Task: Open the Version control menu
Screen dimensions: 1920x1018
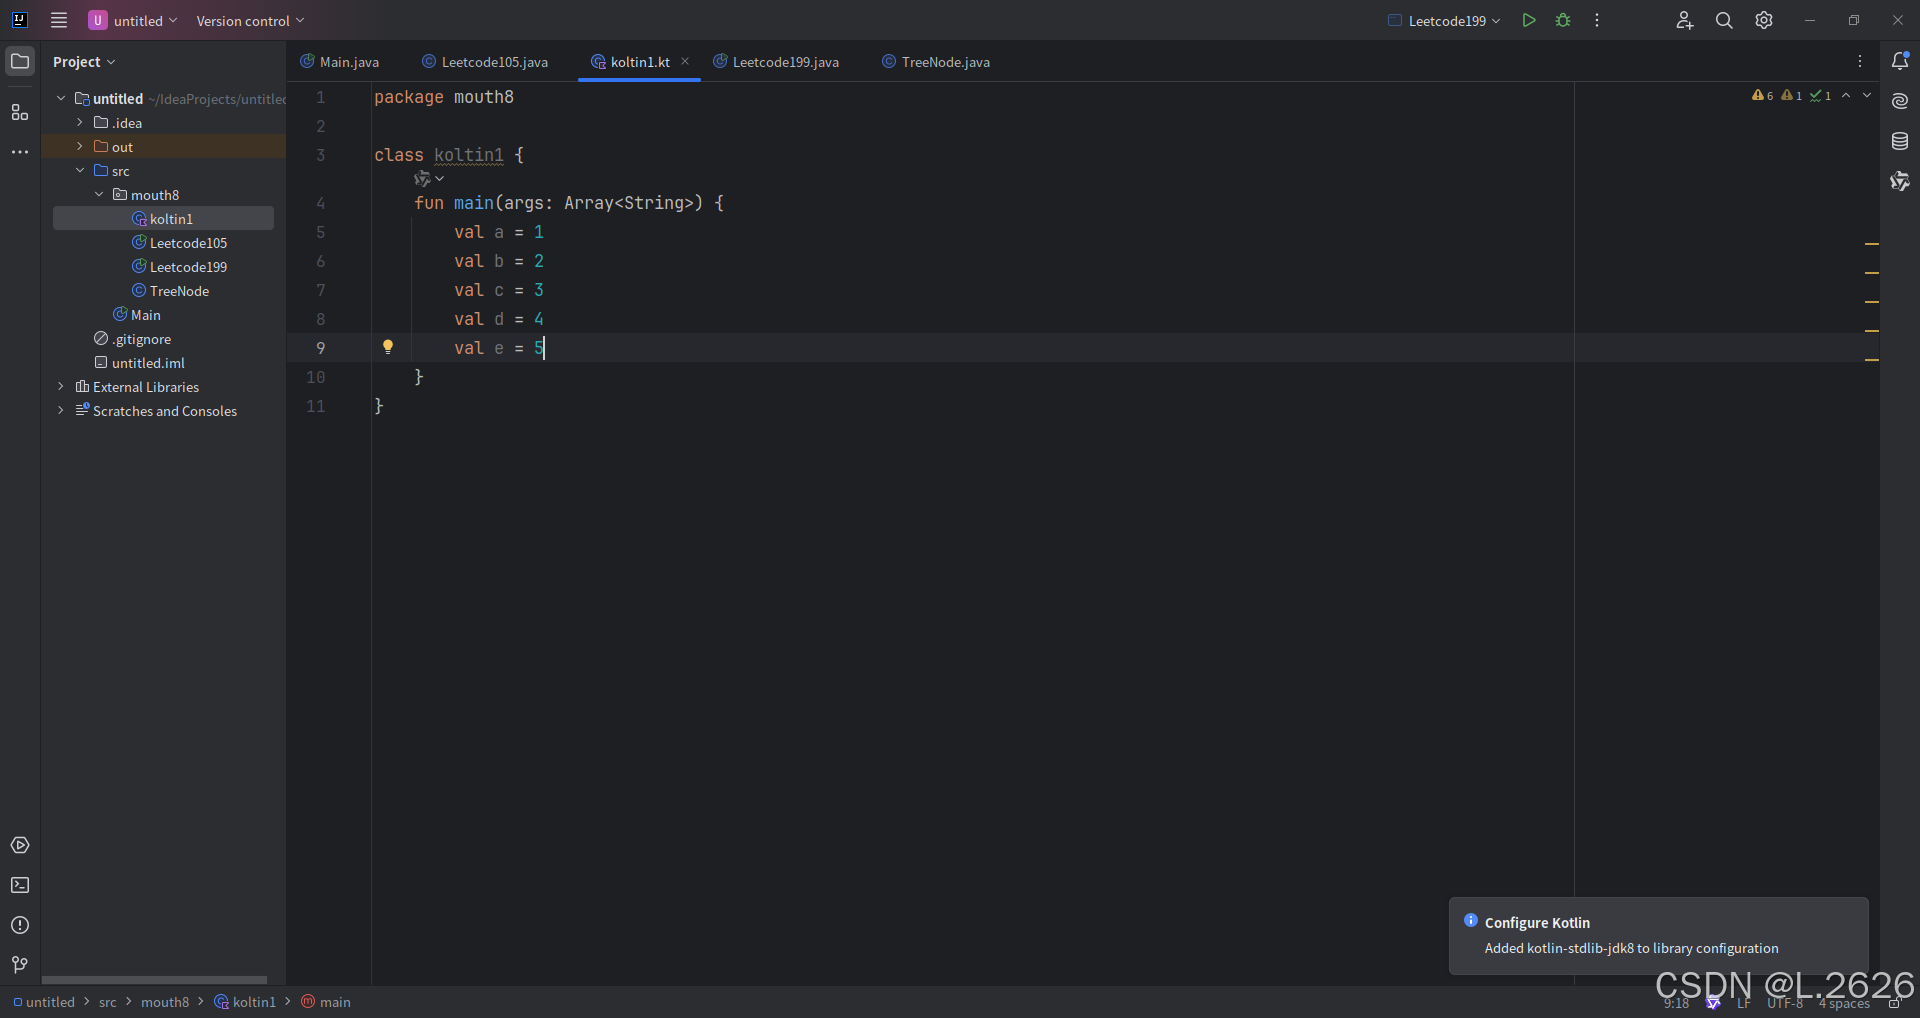Action: click(x=245, y=20)
